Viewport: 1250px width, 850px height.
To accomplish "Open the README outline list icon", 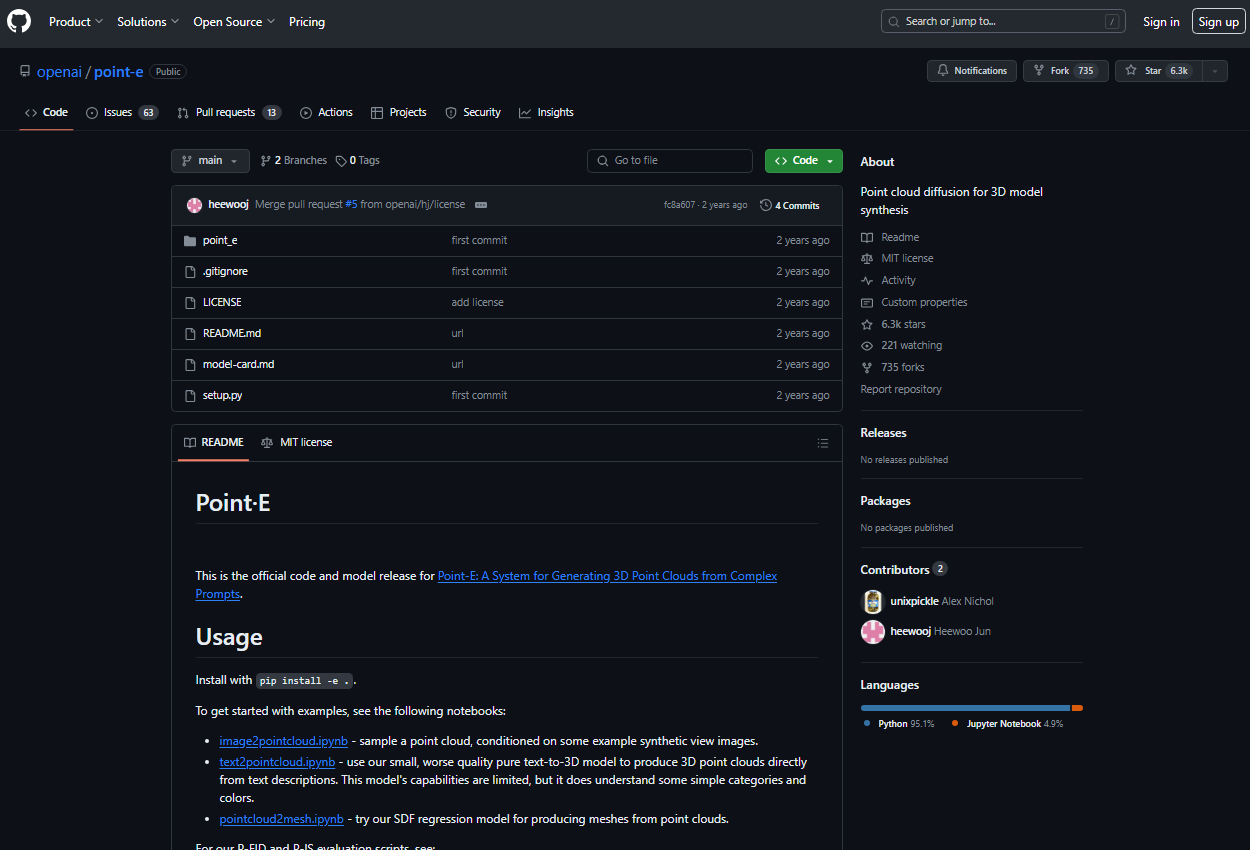I will 823,443.
